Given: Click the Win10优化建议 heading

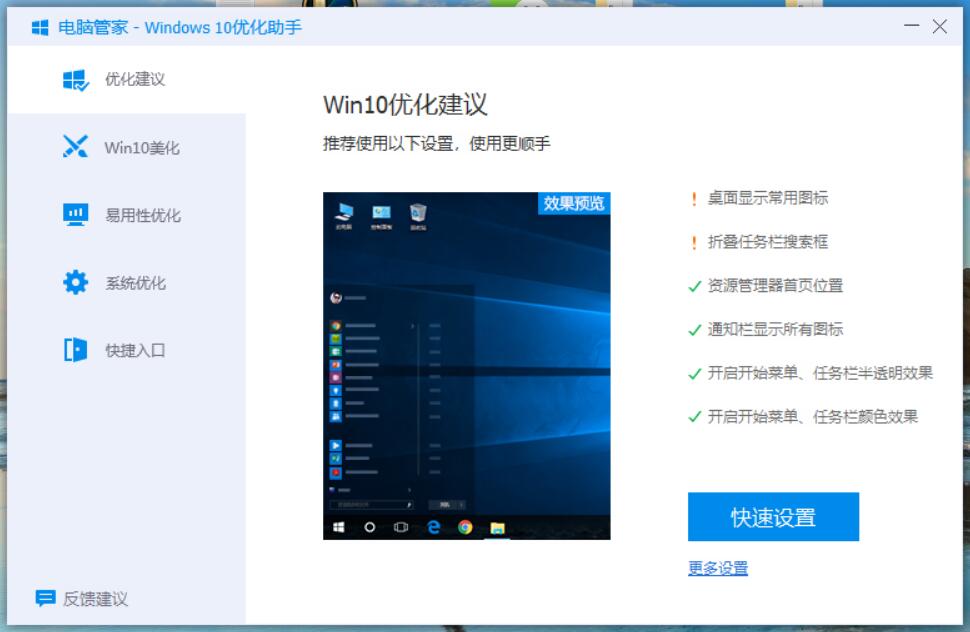Looking at the screenshot, I should (x=405, y=105).
